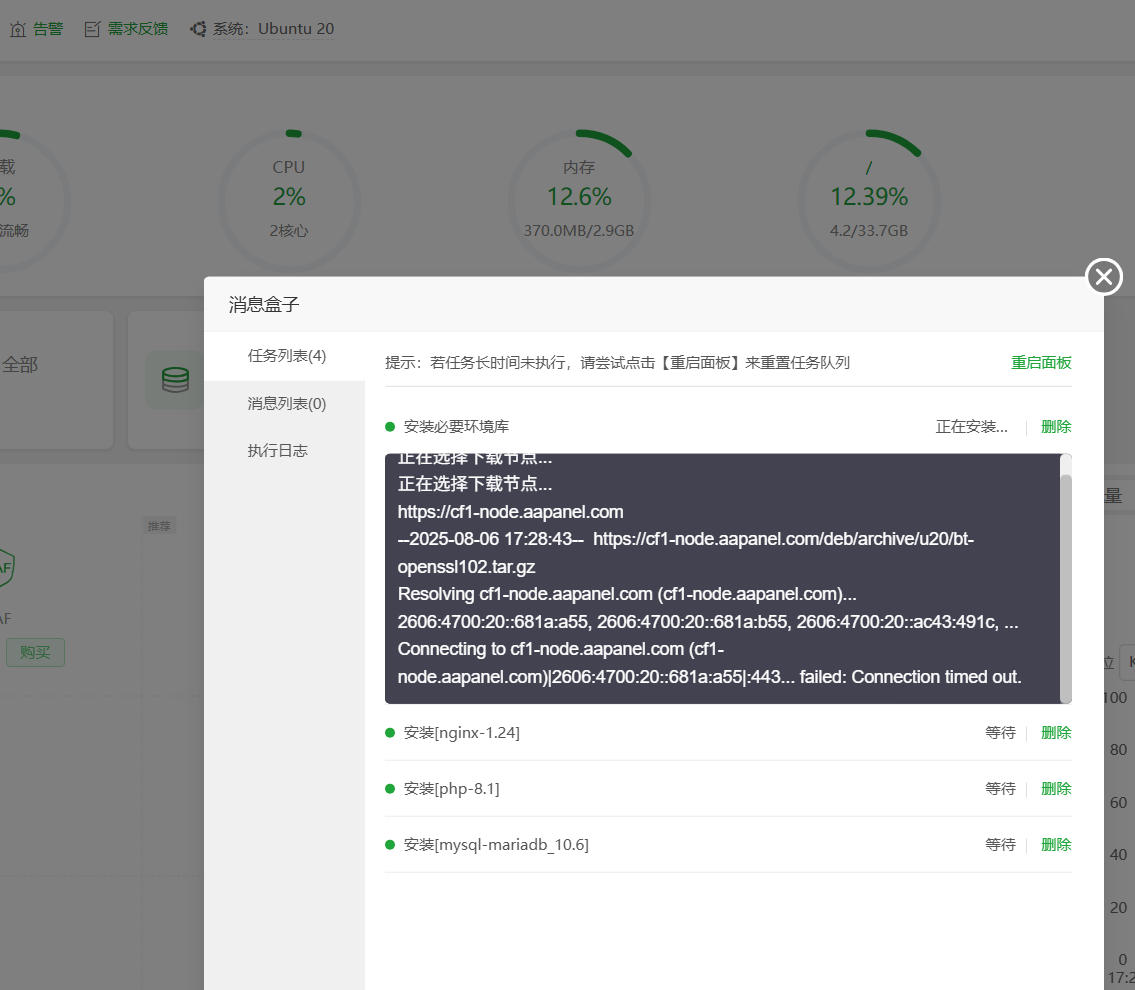Image resolution: width=1135 pixels, height=990 pixels.
Task: Click the 安装[nginx-1.24] task row
Action: 728,733
